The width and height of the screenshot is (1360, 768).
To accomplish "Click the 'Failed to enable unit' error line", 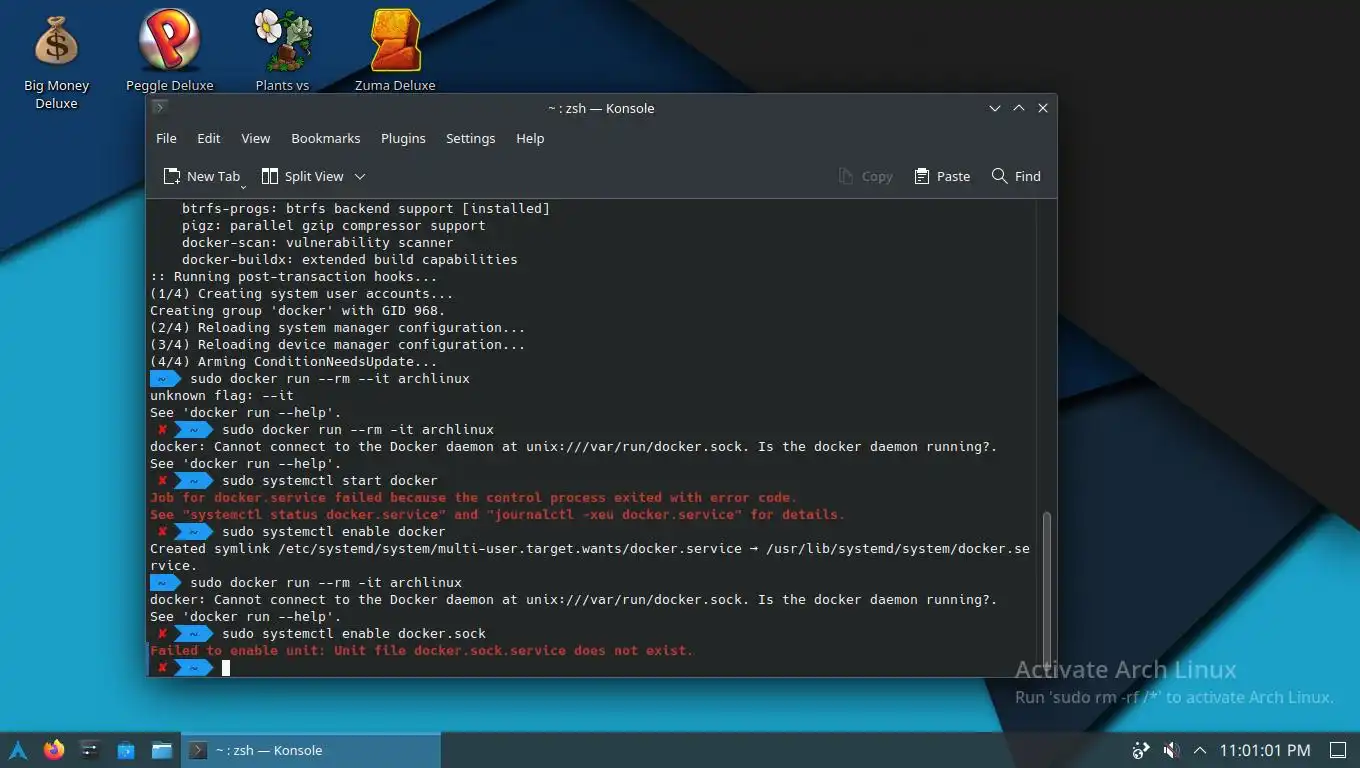I will 422,650.
